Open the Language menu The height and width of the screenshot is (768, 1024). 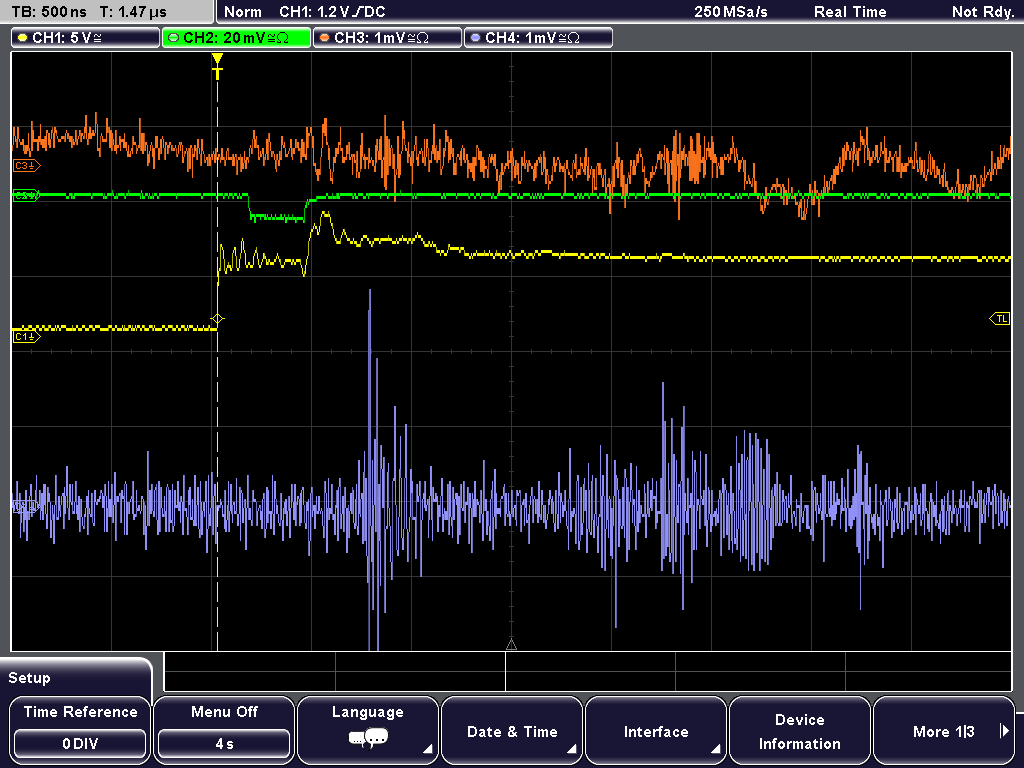coord(368,729)
